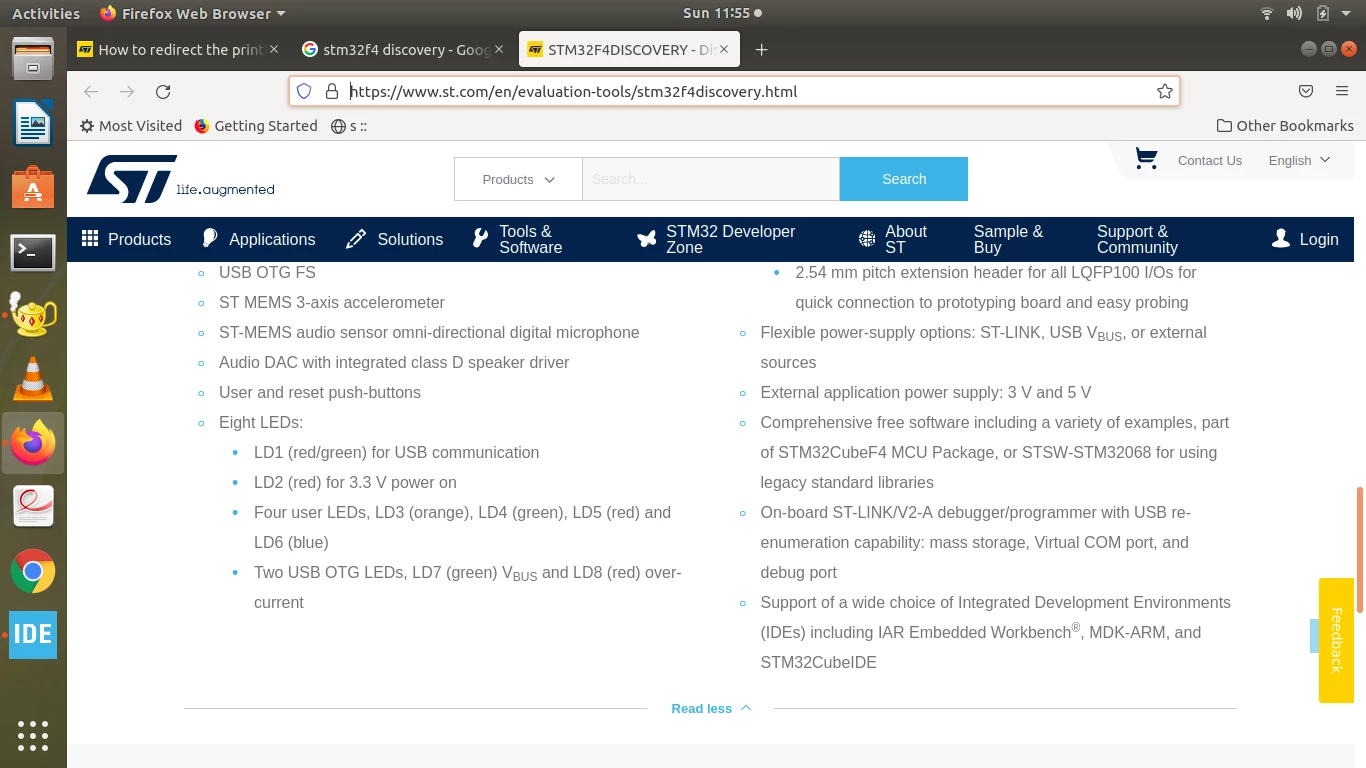This screenshot has height=768, width=1366.
Task: Close the STM32F4DISCOVERY tab
Action: click(725, 49)
